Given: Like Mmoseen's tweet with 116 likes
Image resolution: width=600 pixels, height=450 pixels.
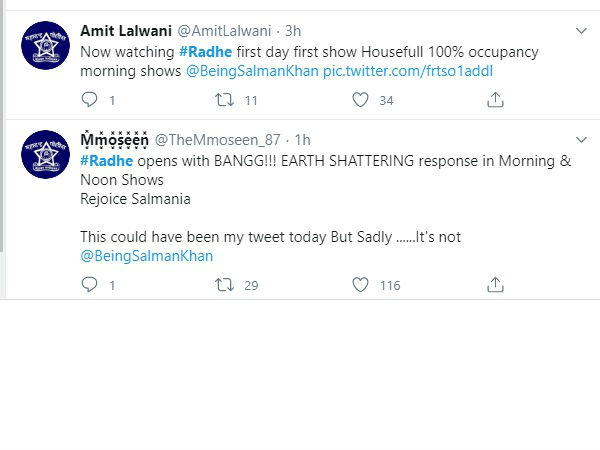Looking at the screenshot, I should [x=360, y=285].
